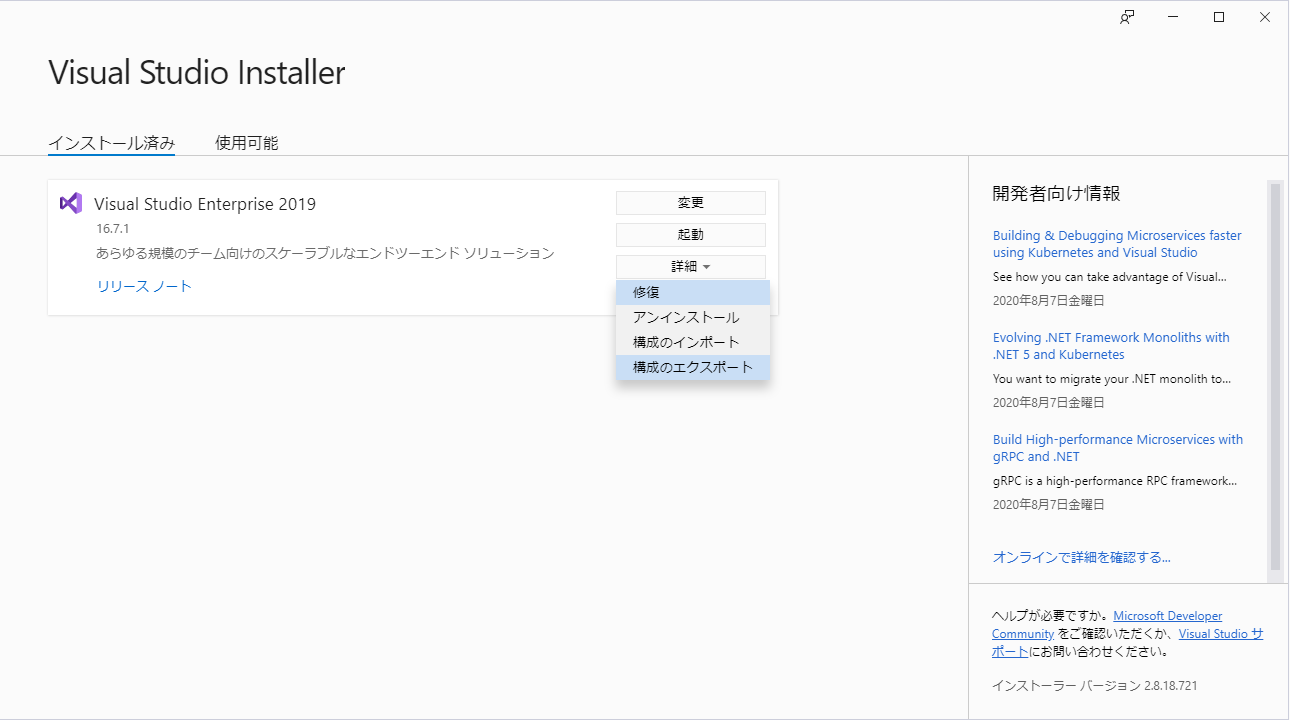The image size is (1290, 720).
Task: Choose 構成のインポート menu entry
Action: click(693, 342)
